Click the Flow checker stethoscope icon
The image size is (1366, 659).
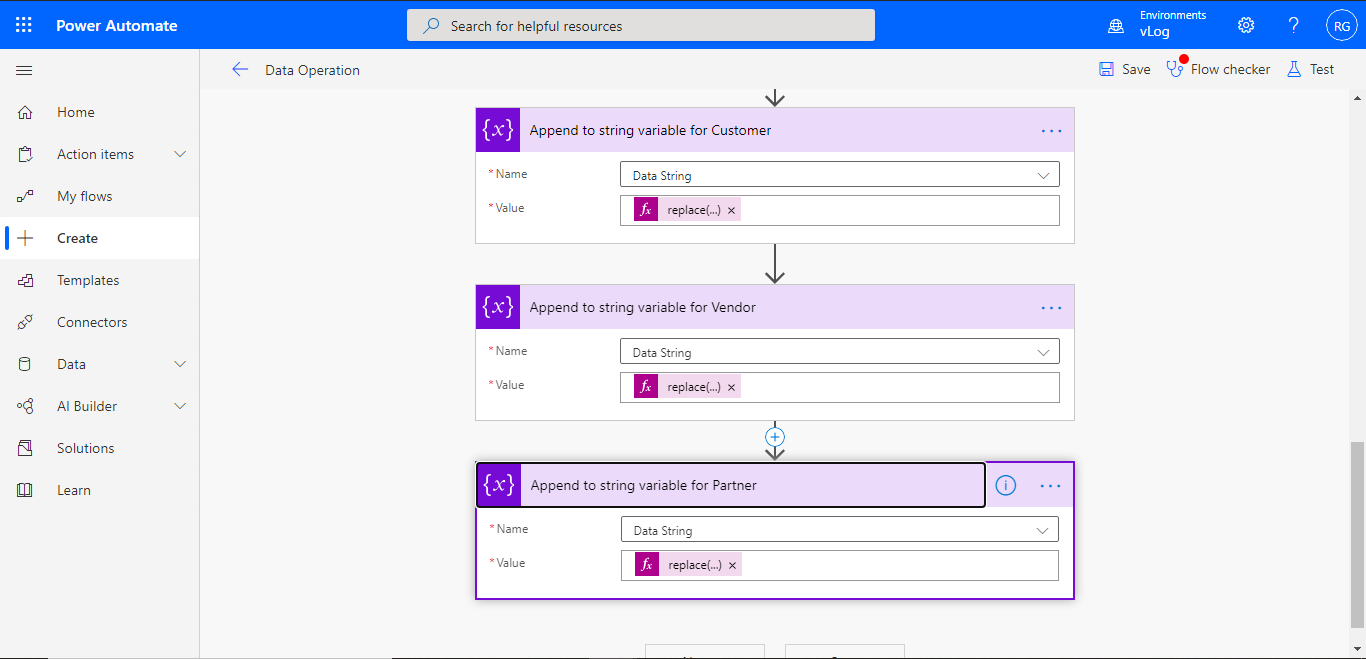[1175, 69]
